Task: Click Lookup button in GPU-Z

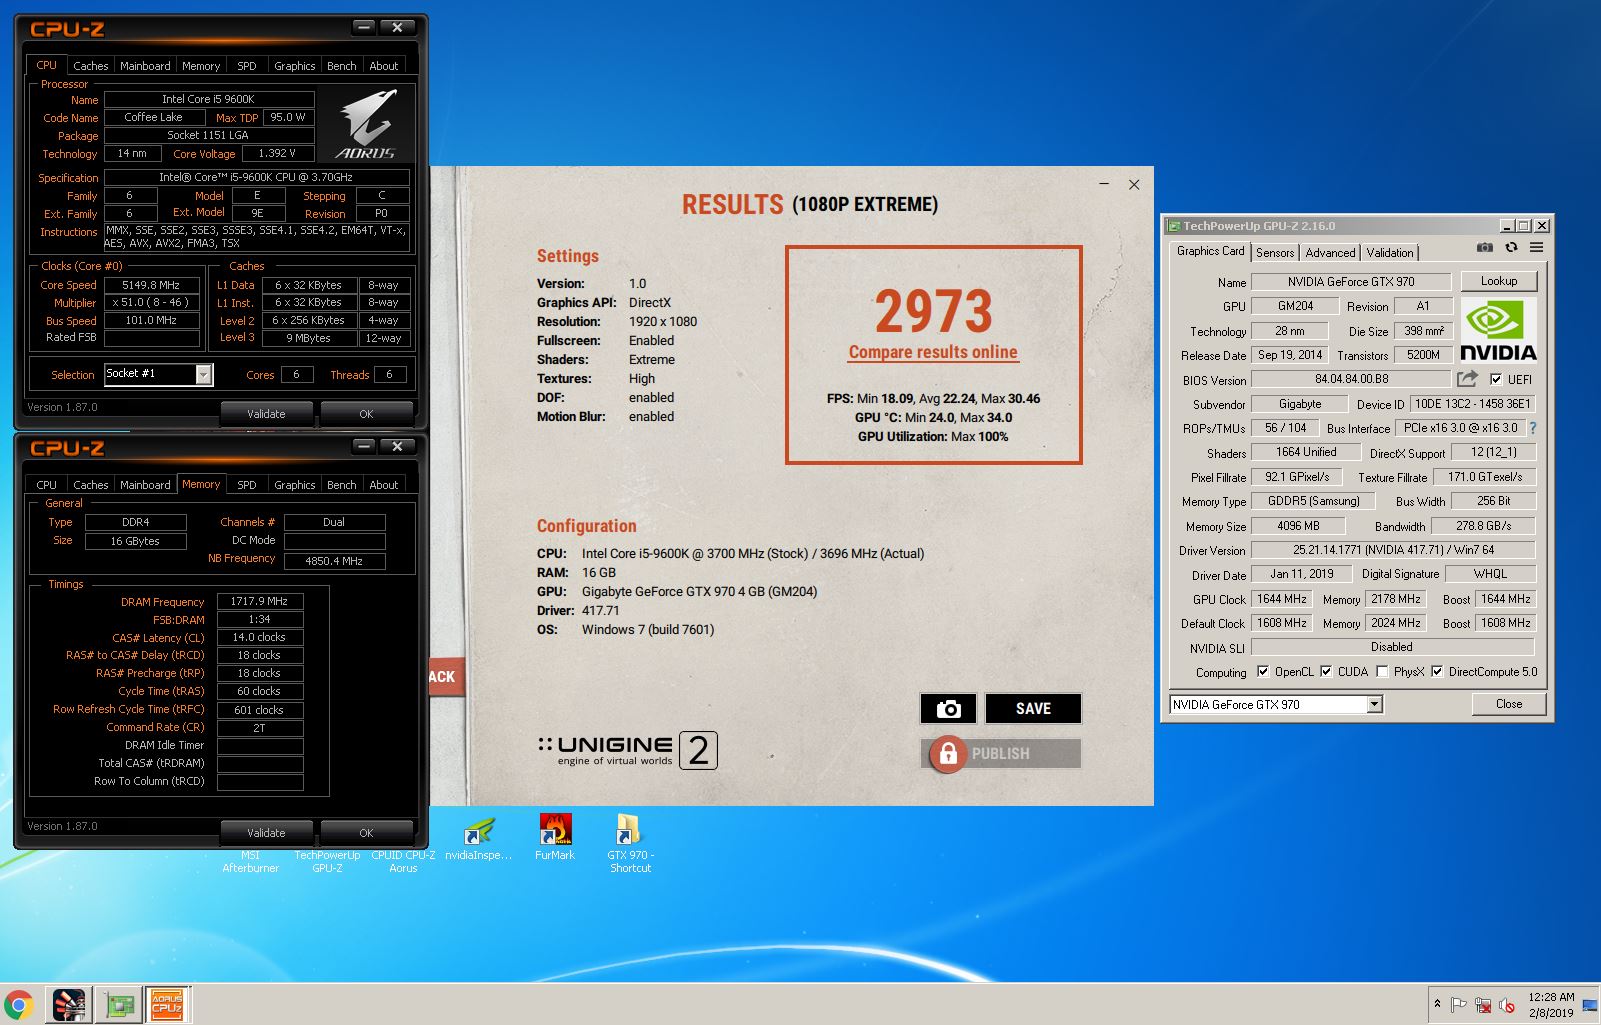Action: pos(1499,281)
